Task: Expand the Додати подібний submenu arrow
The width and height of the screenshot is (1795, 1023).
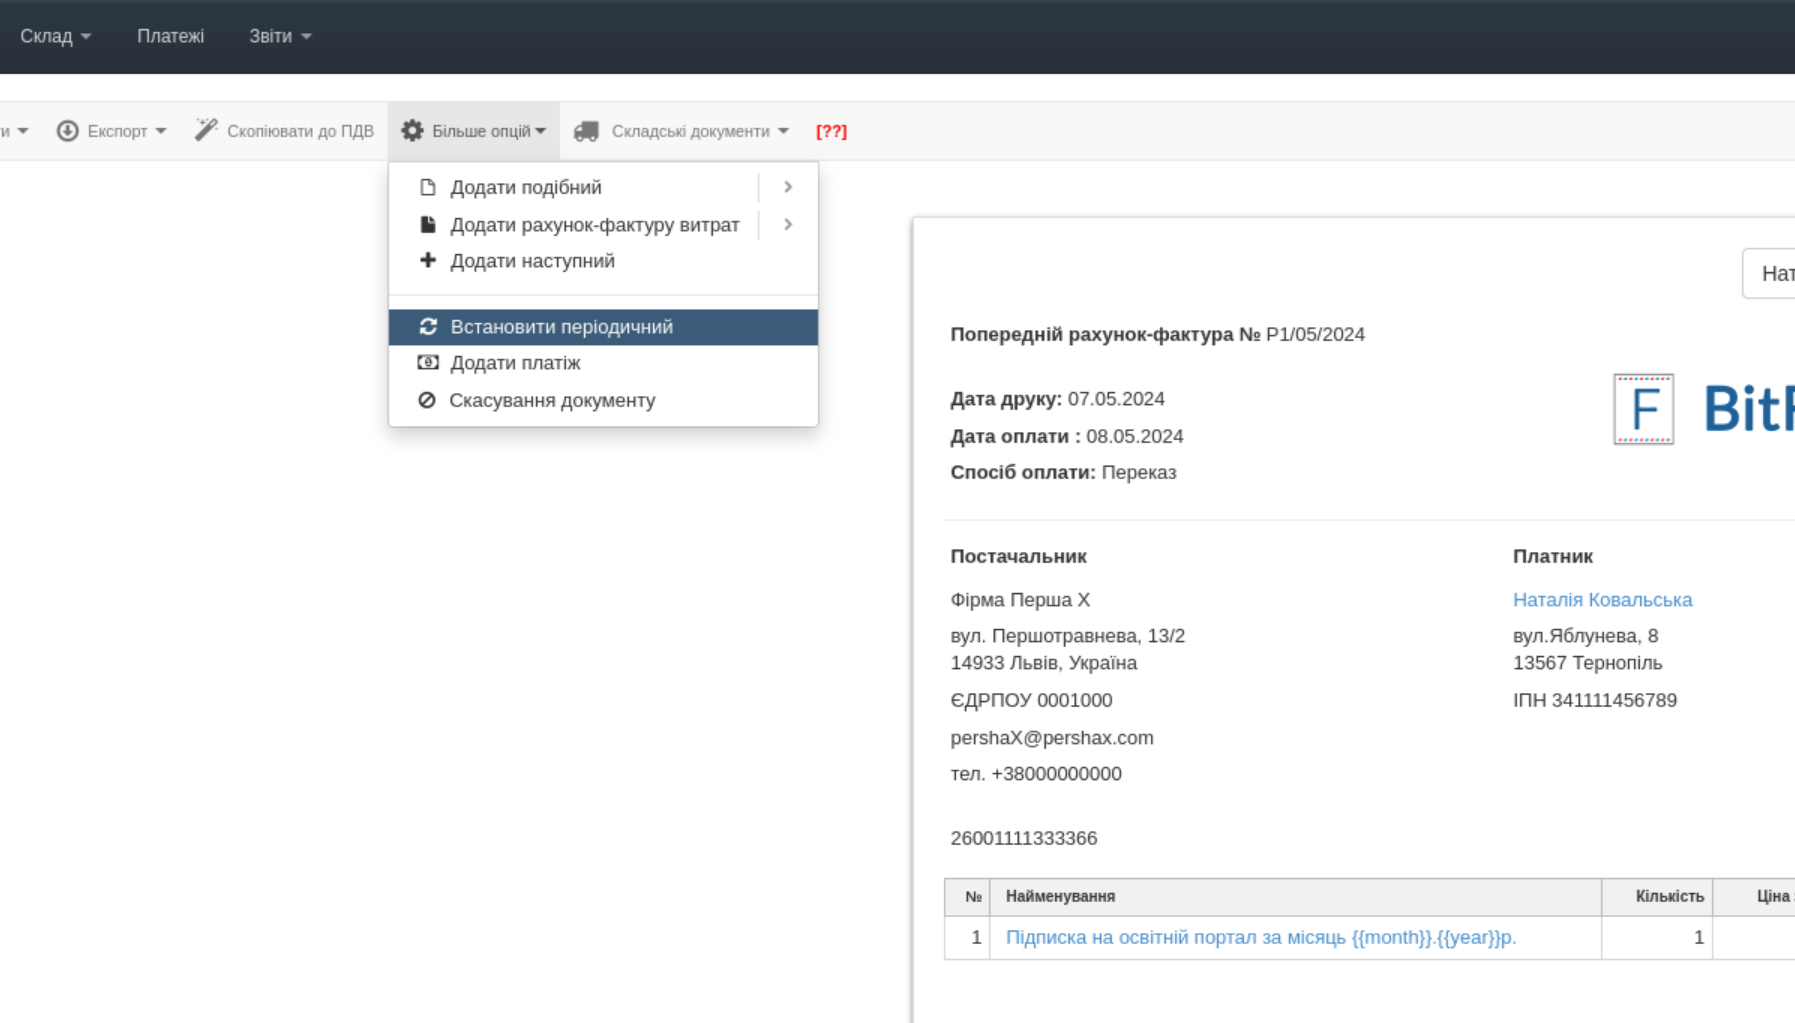Action: point(788,187)
